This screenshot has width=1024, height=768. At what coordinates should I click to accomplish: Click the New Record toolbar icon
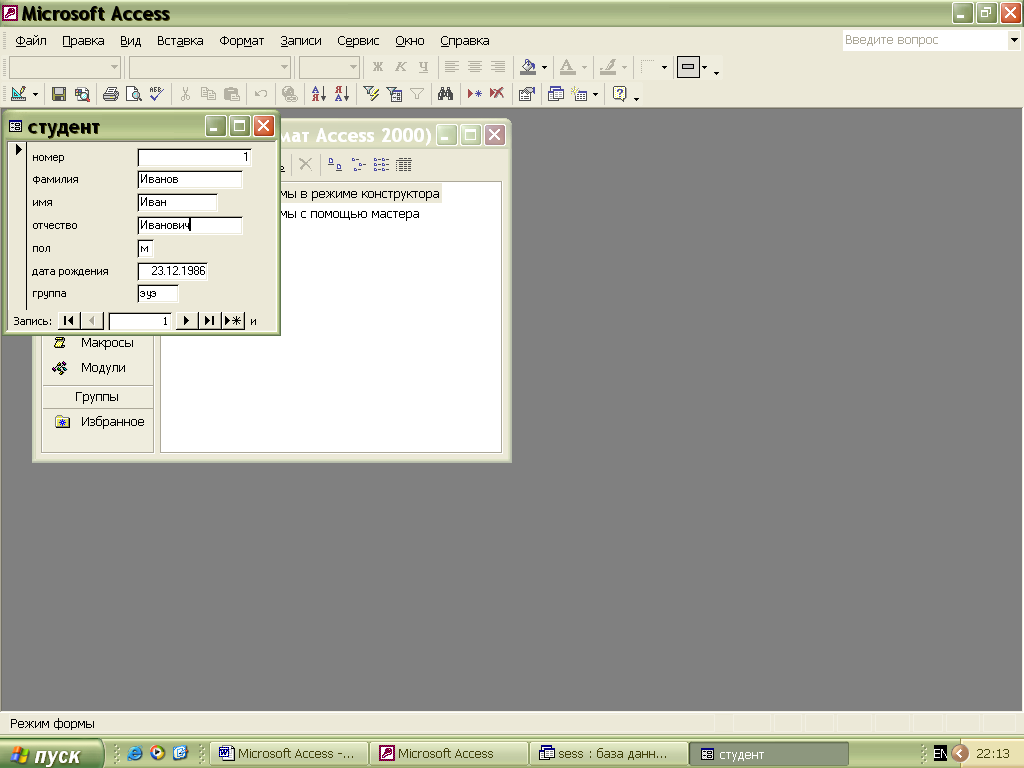tap(474, 94)
